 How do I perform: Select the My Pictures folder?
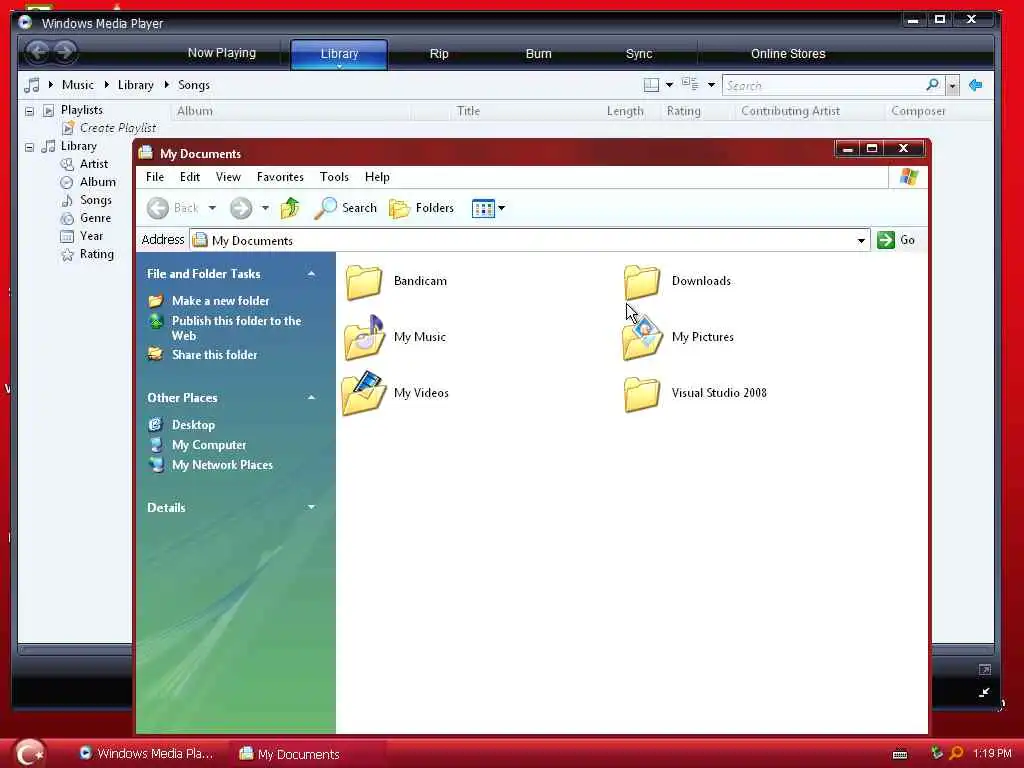point(679,337)
